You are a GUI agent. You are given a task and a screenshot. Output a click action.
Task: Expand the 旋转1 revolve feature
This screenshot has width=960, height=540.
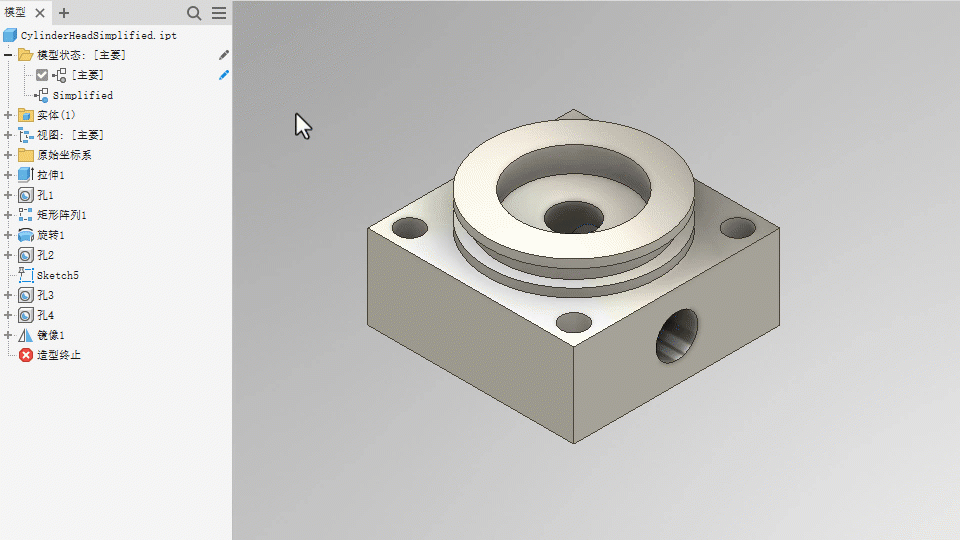click(8, 235)
